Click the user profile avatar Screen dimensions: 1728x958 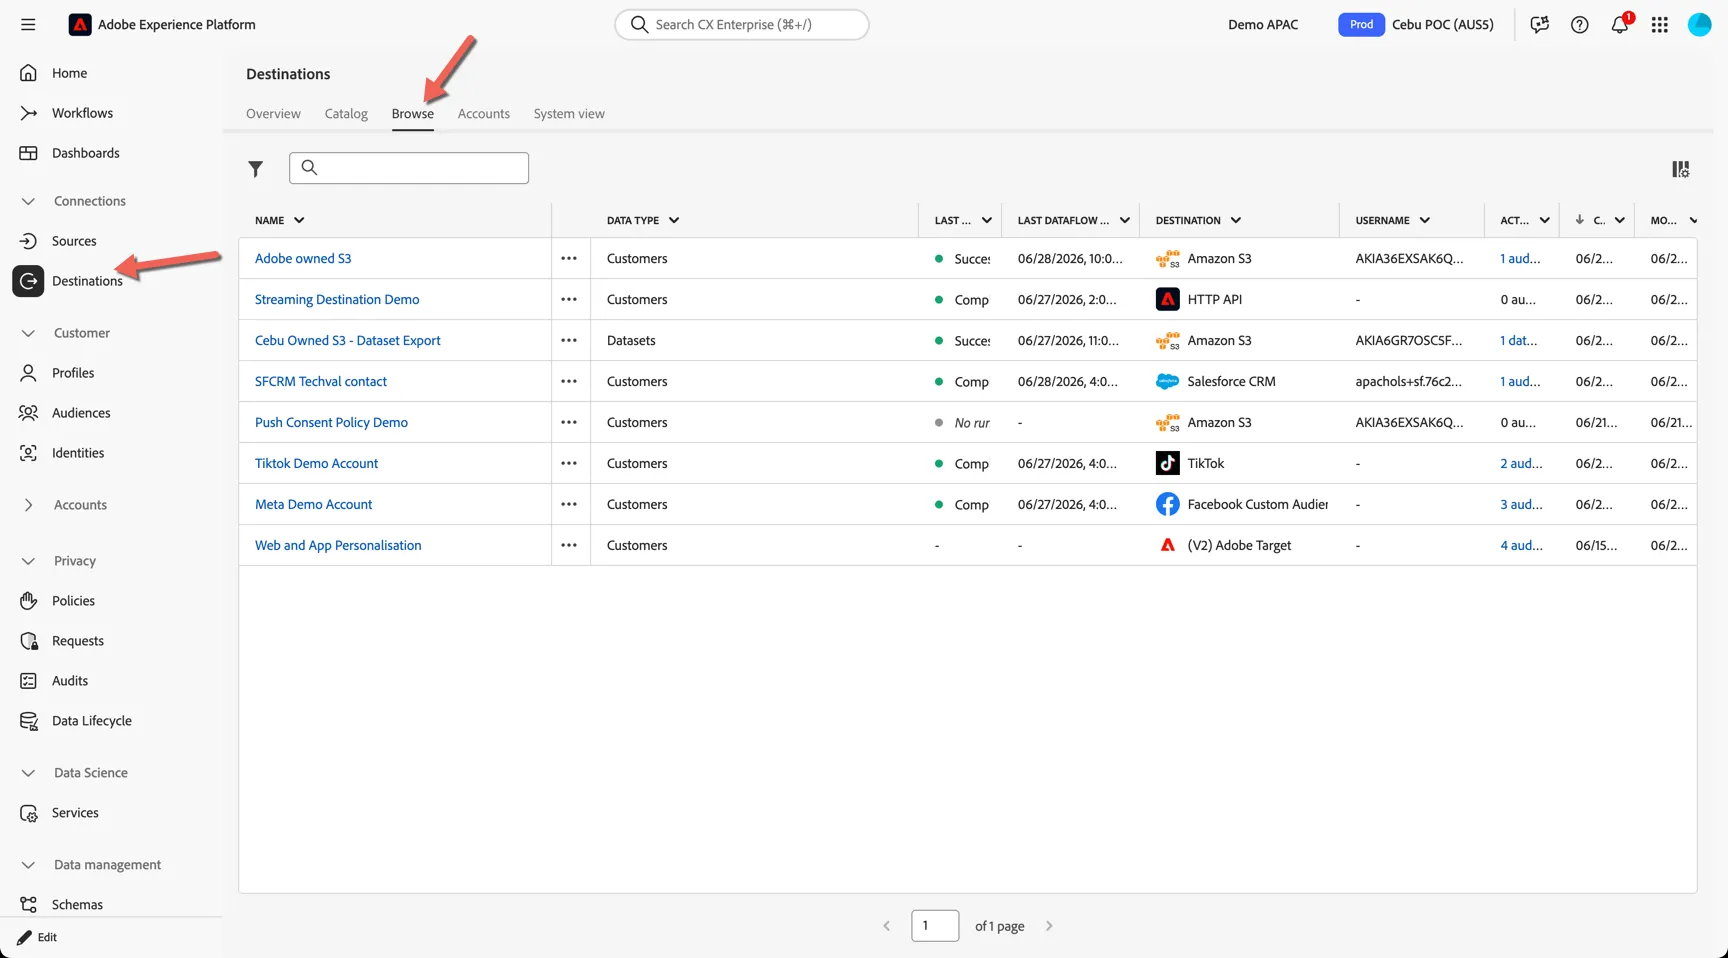click(1699, 24)
